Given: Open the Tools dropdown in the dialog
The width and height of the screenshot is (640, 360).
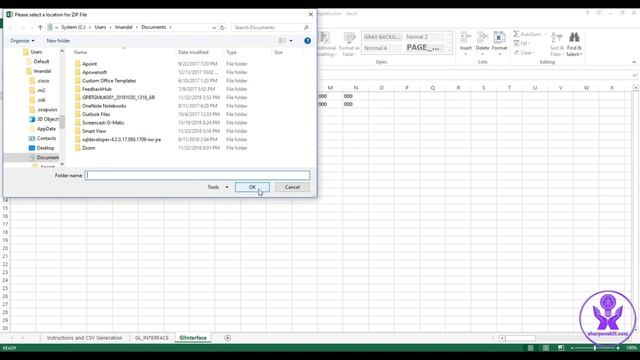Looking at the screenshot, I should (218, 187).
